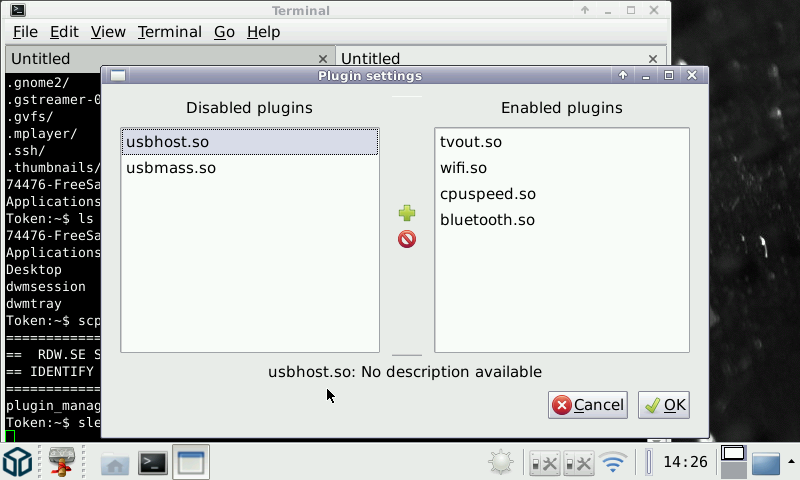
Task: Click the Plugin settings taskbar window button
Action: coord(190,462)
